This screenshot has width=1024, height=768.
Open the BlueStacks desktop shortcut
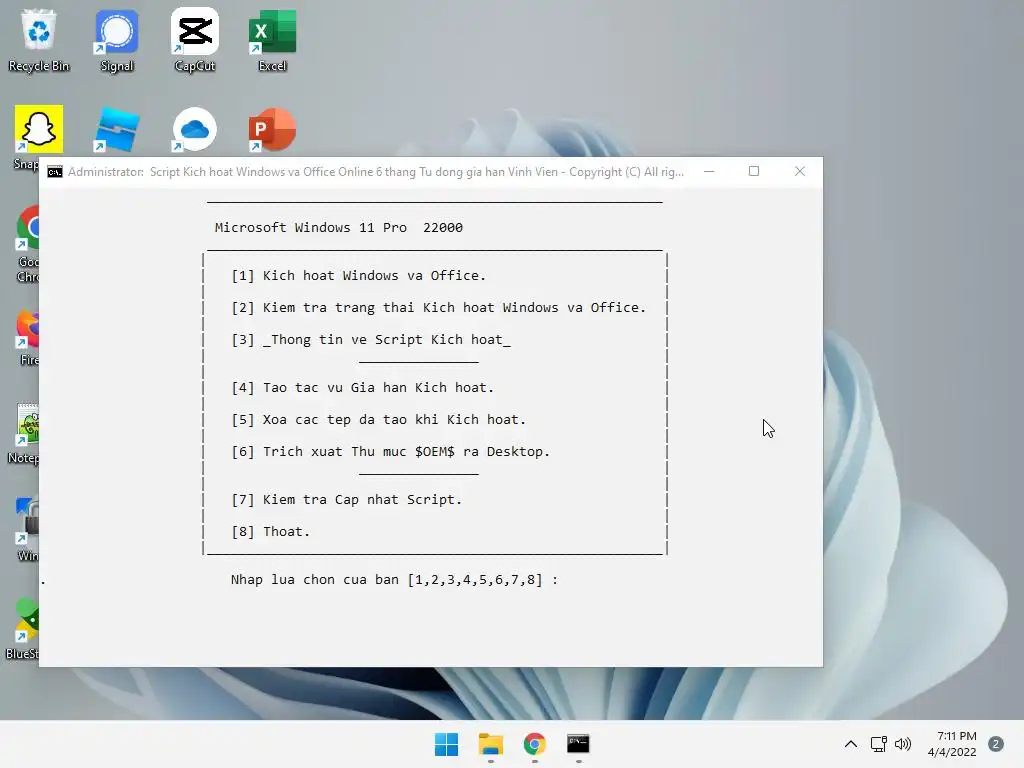(x=25, y=628)
